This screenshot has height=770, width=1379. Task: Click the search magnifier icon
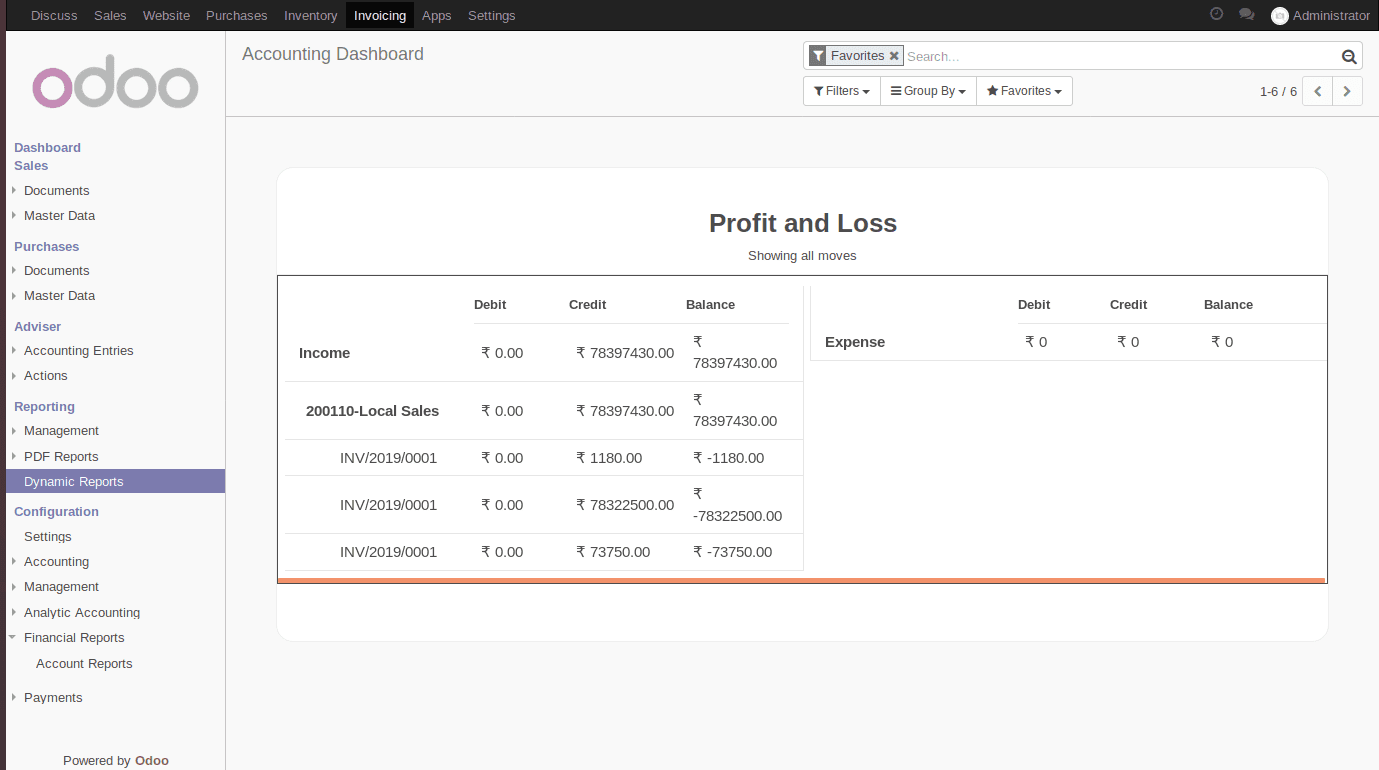coord(1348,57)
